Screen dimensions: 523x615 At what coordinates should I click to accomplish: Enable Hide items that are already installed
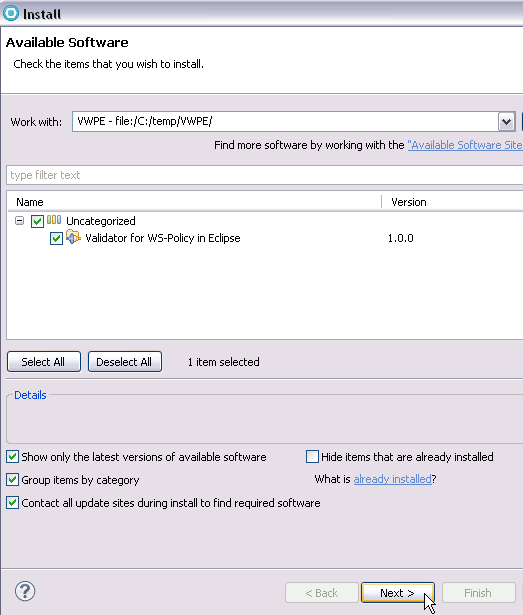coord(312,457)
